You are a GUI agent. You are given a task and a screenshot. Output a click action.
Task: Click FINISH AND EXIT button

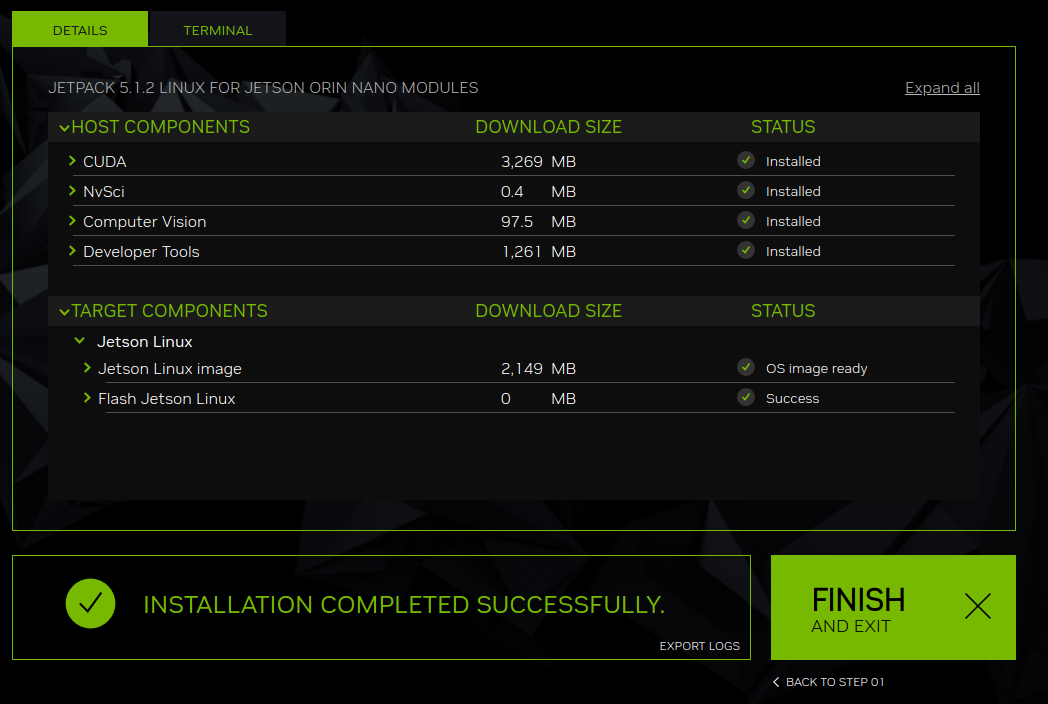click(893, 607)
